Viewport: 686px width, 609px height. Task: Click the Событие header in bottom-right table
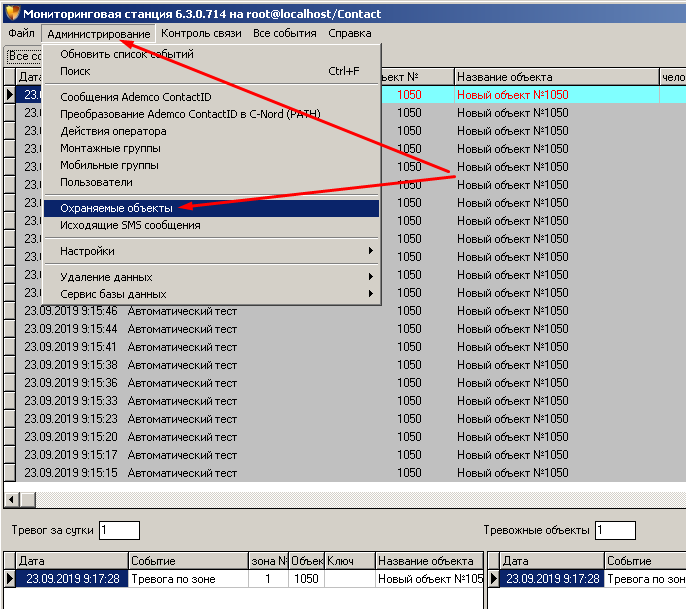coord(645,561)
